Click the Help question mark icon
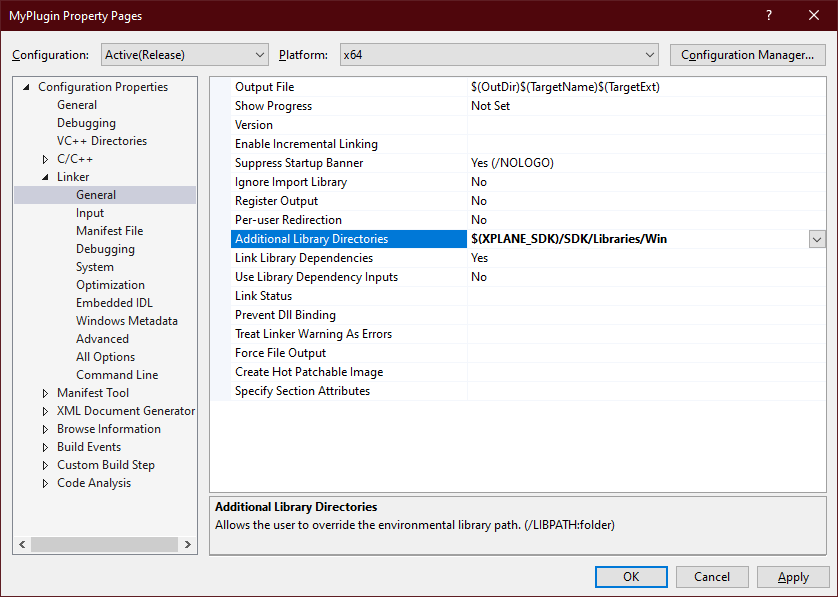 coord(768,15)
